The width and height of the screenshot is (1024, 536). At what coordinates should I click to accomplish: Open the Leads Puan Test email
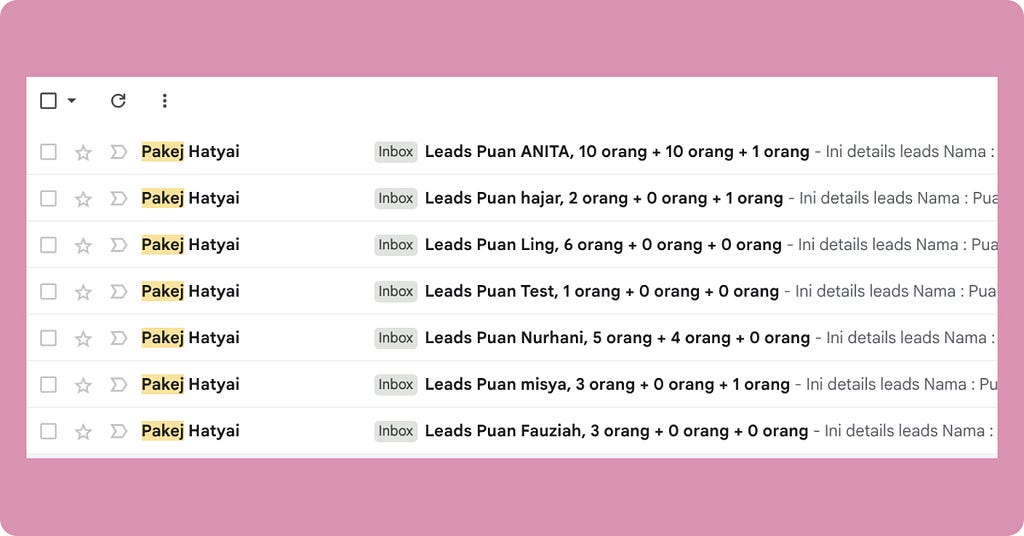(x=601, y=291)
